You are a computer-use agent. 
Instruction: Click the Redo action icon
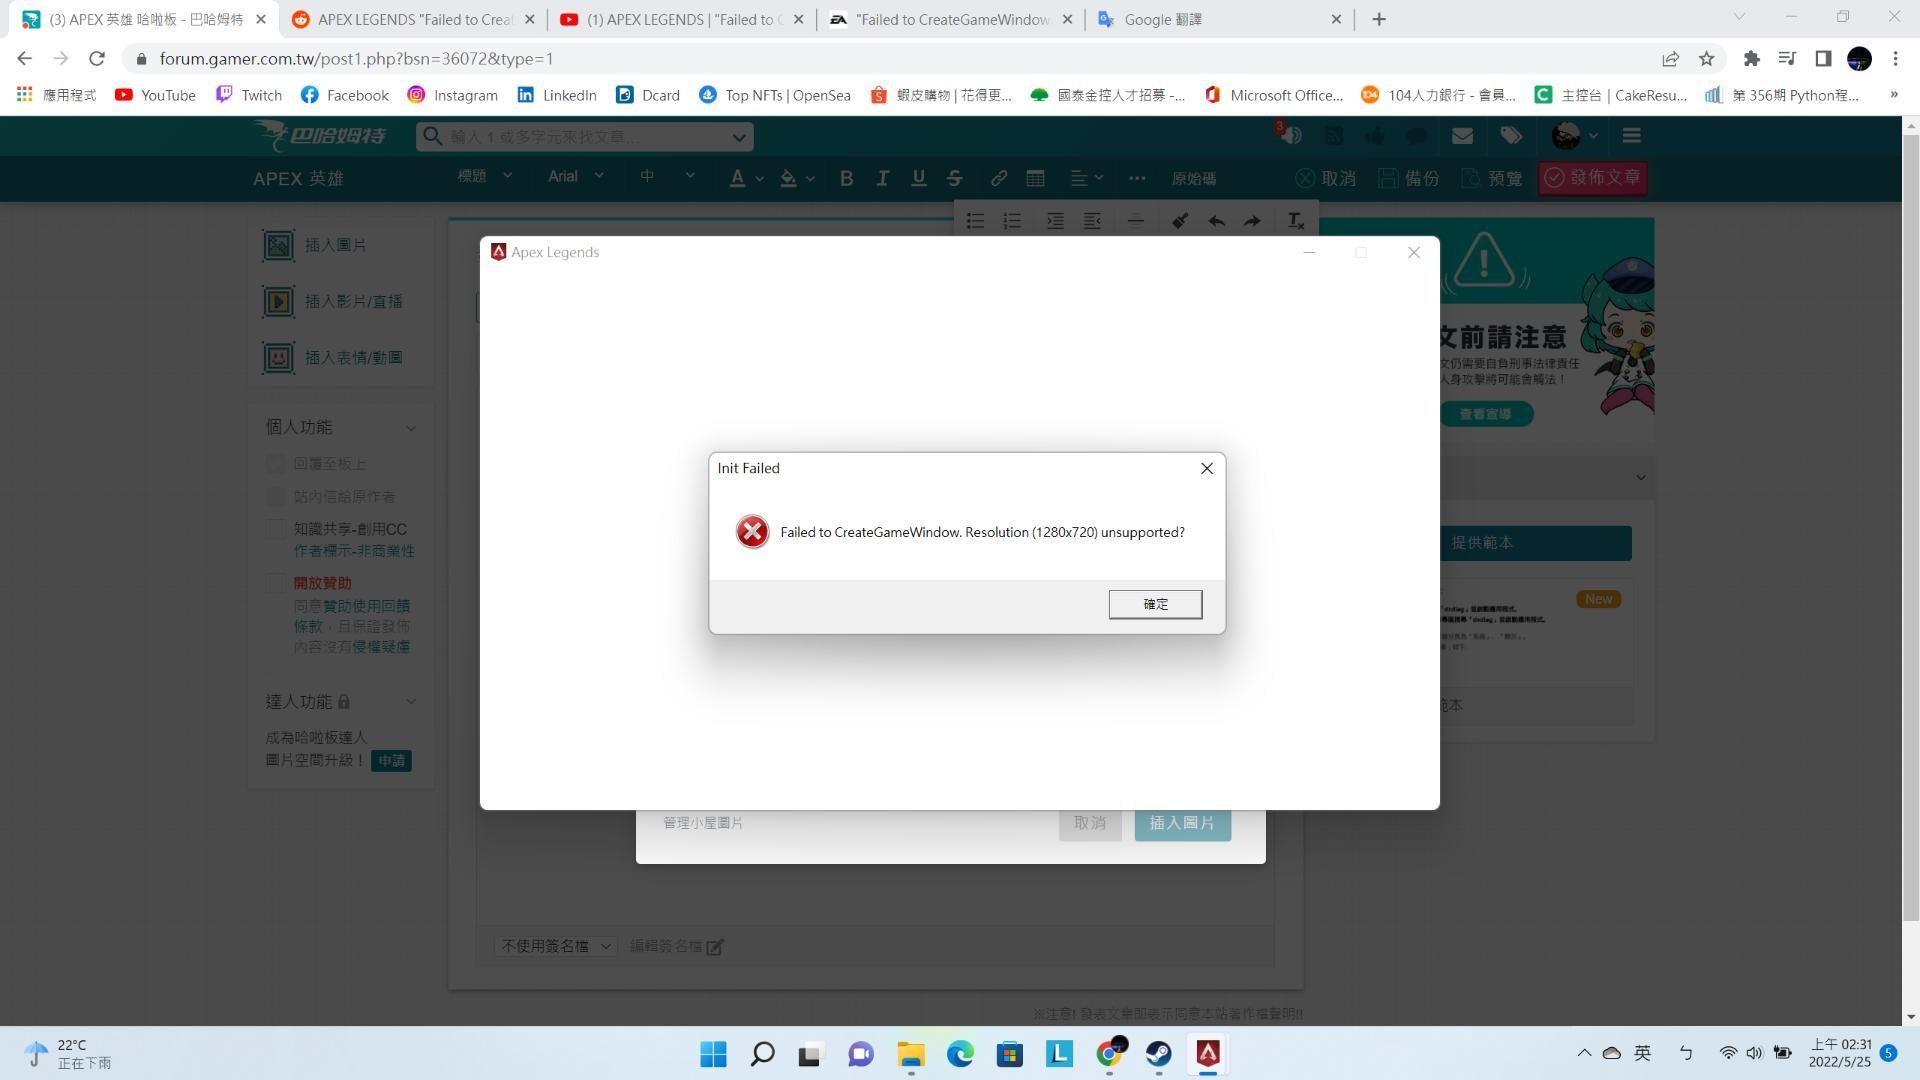[x=1254, y=220]
